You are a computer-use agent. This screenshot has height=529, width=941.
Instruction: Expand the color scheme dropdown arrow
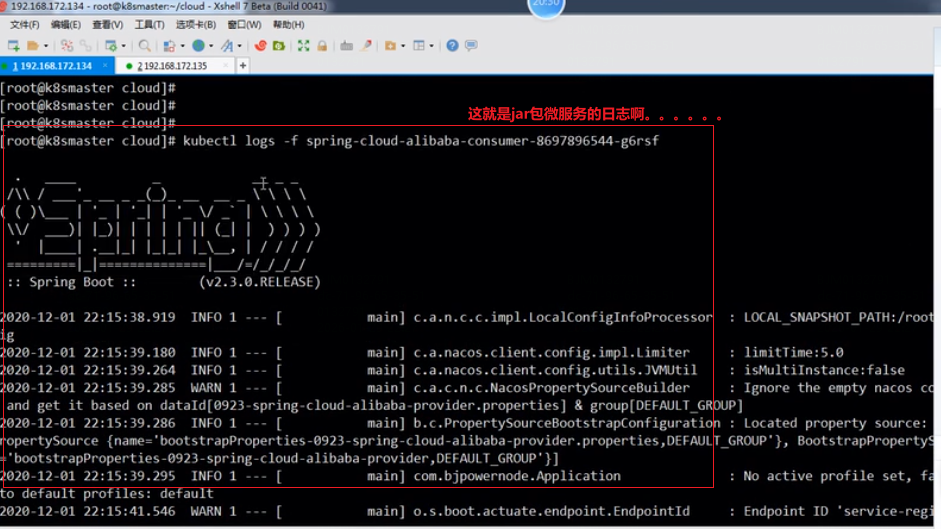(182, 46)
